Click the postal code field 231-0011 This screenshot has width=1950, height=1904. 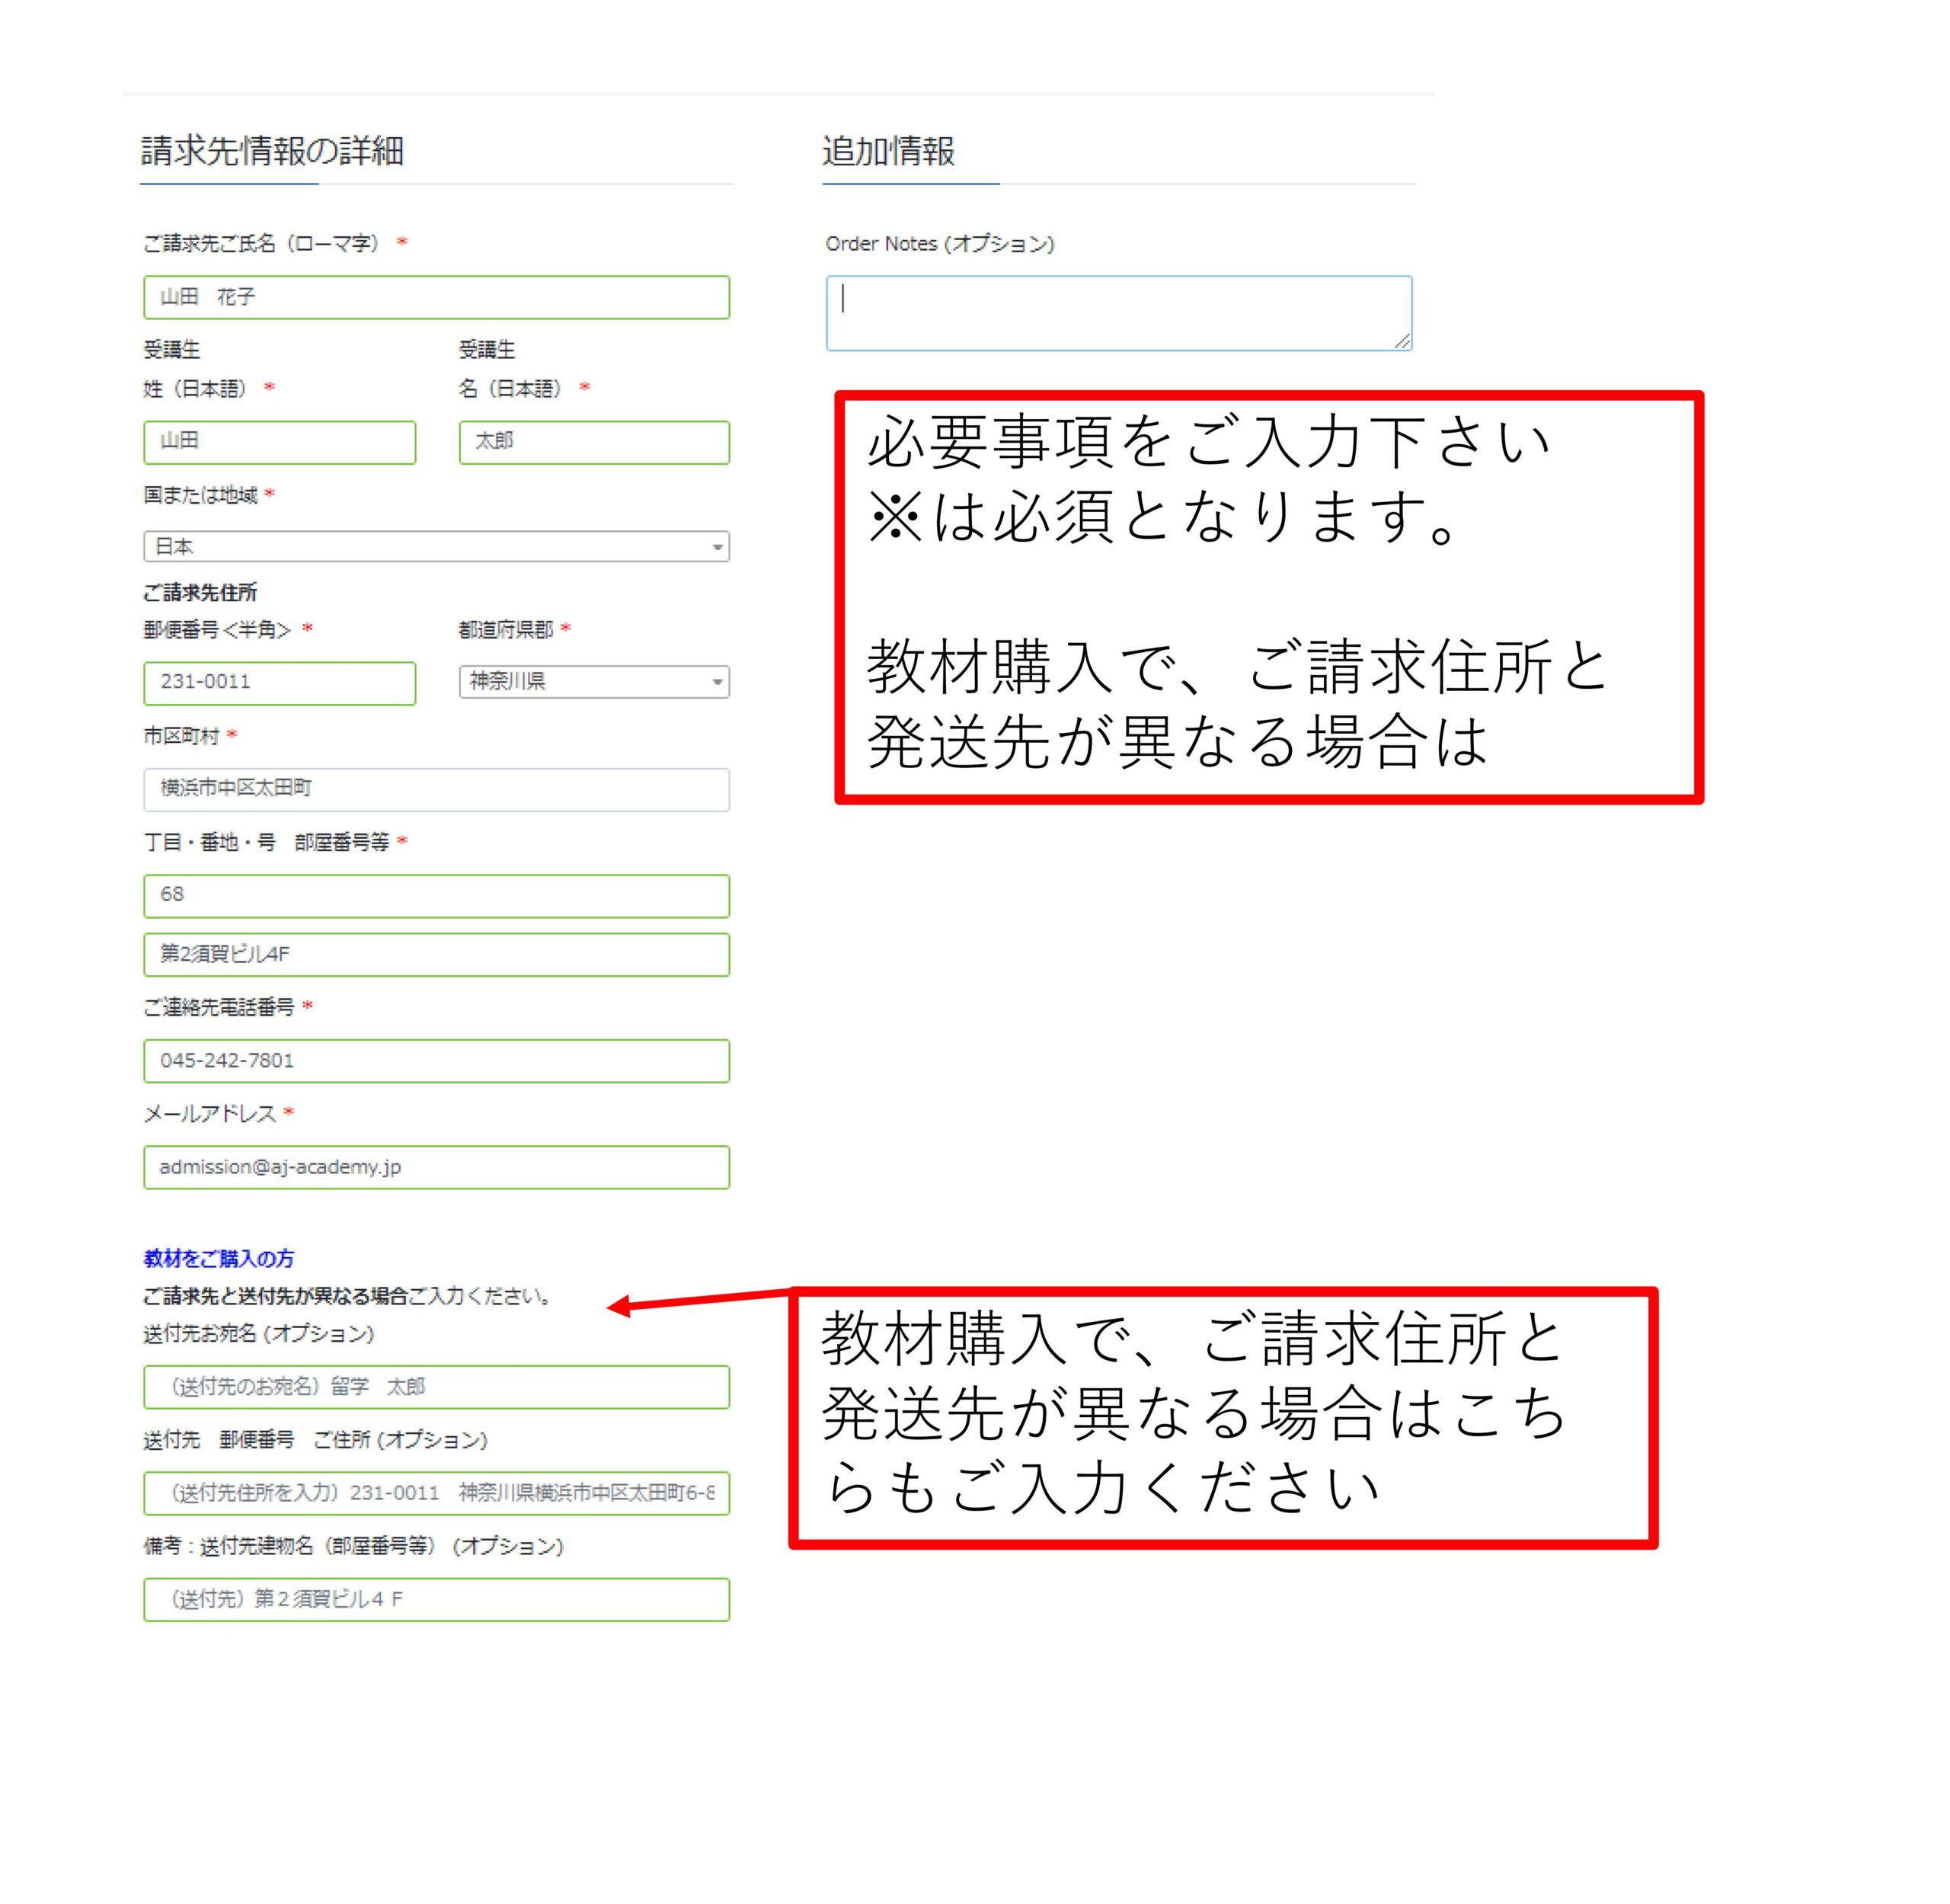point(279,683)
